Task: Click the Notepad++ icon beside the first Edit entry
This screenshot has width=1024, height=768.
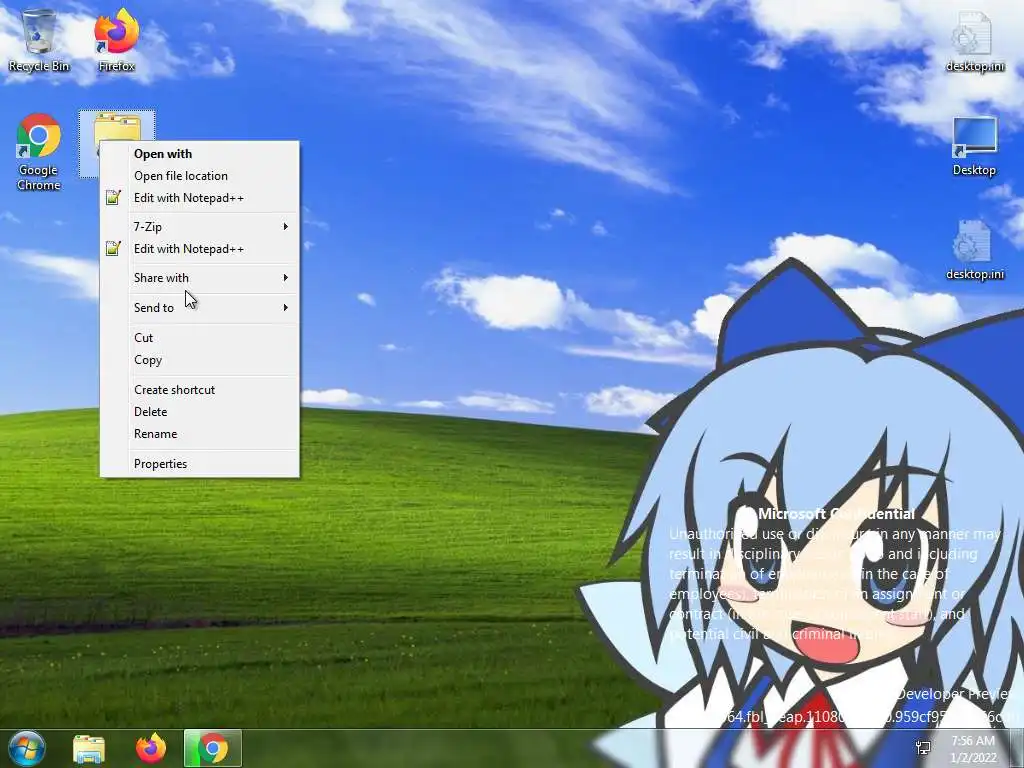Action: point(114,197)
